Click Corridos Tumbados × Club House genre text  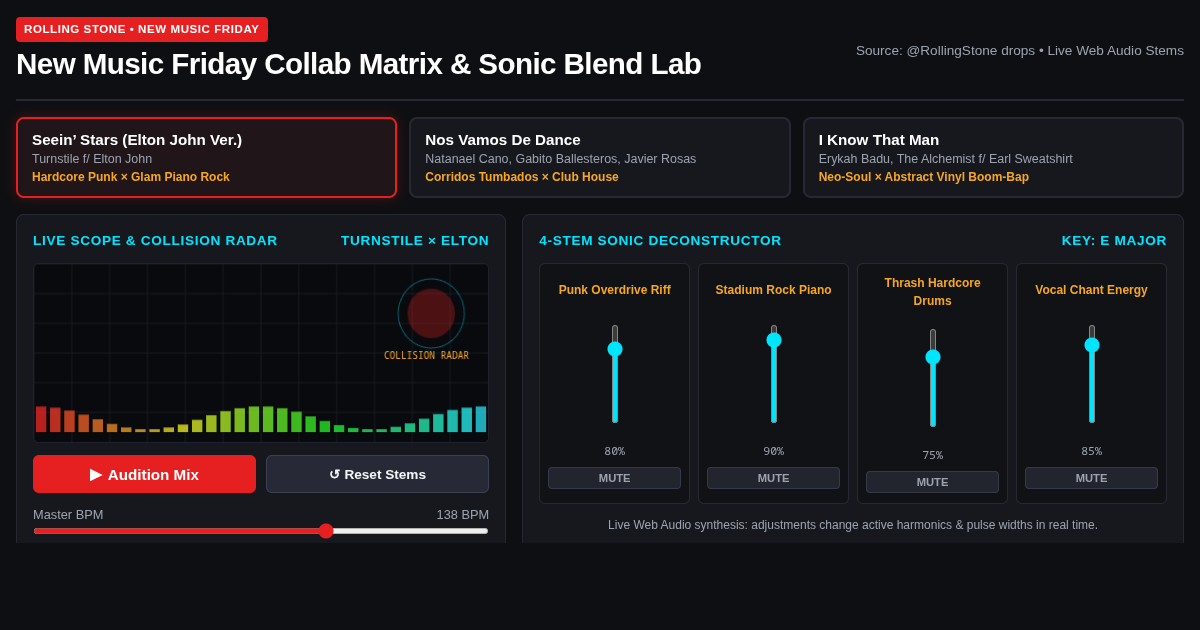coord(522,177)
